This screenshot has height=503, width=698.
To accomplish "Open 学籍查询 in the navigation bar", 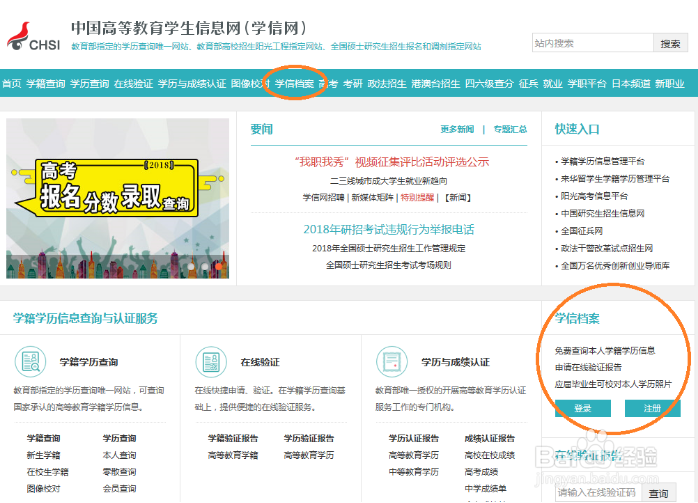I will pyautogui.click(x=45, y=83).
